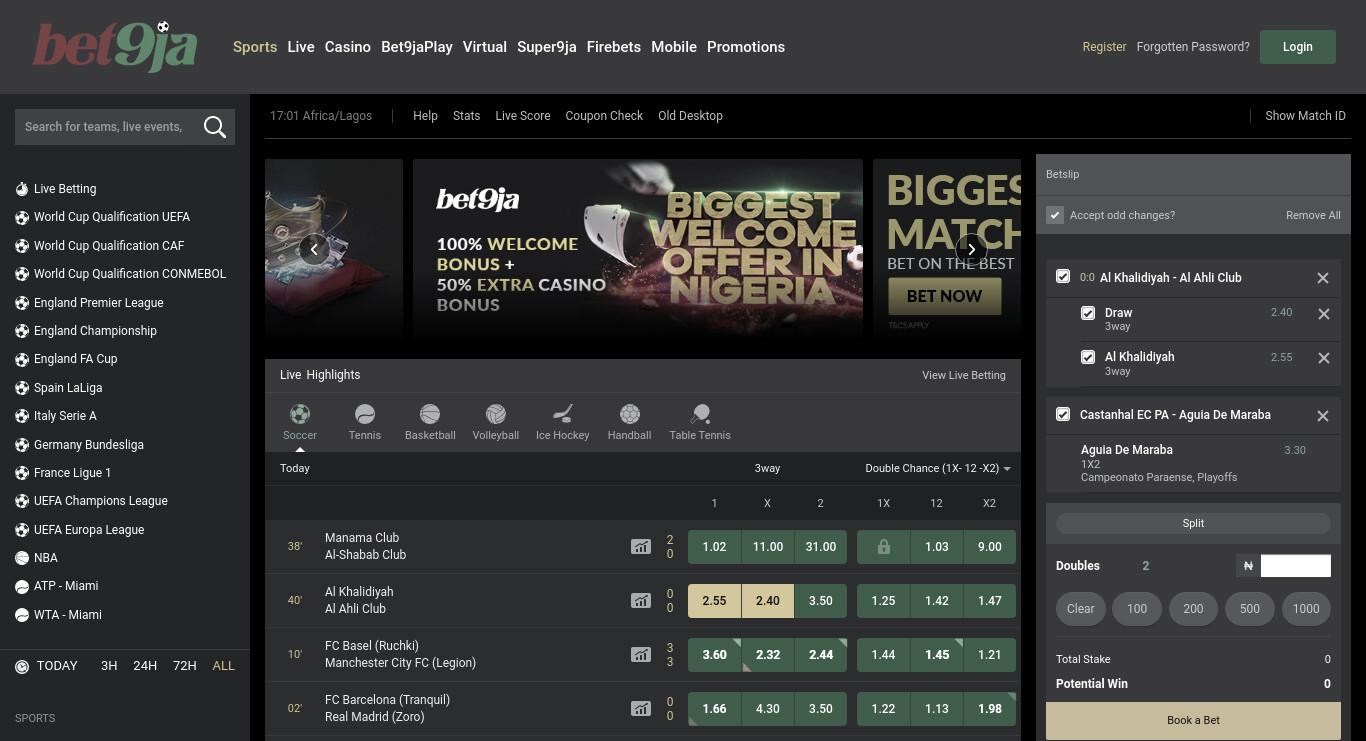Filter events by ALL
The image size is (1366, 741).
(224, 665)
